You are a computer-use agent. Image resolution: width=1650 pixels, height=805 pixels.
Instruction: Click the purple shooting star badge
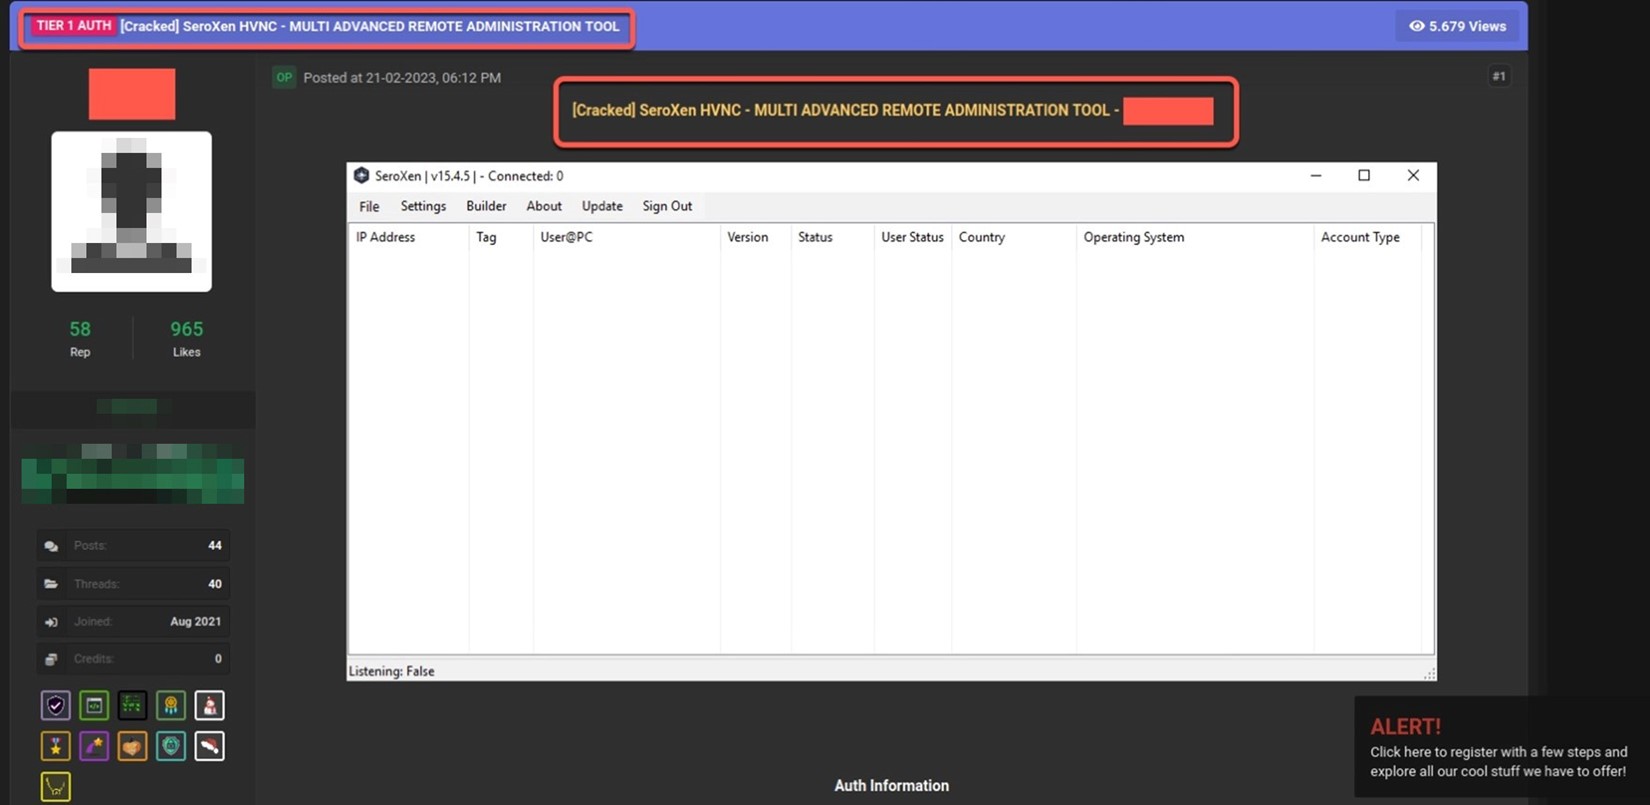(94, 746)
